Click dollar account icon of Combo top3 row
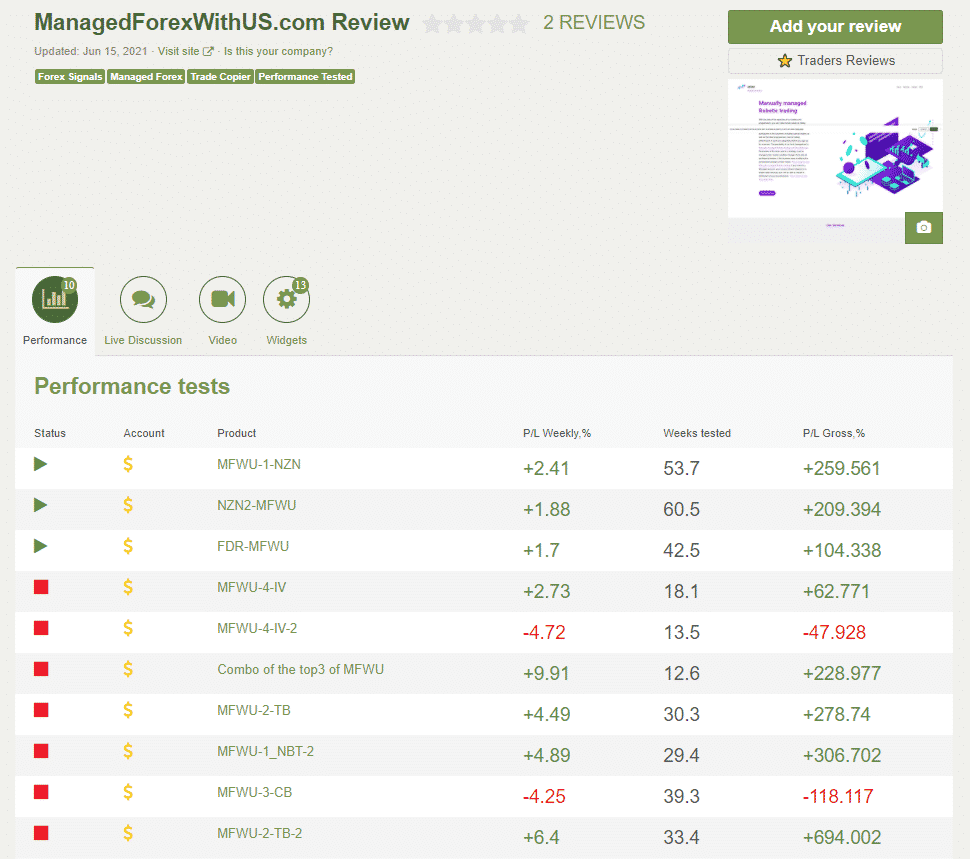Image resolution: width=970 pixels, height=859 pixels. point(128,669)
